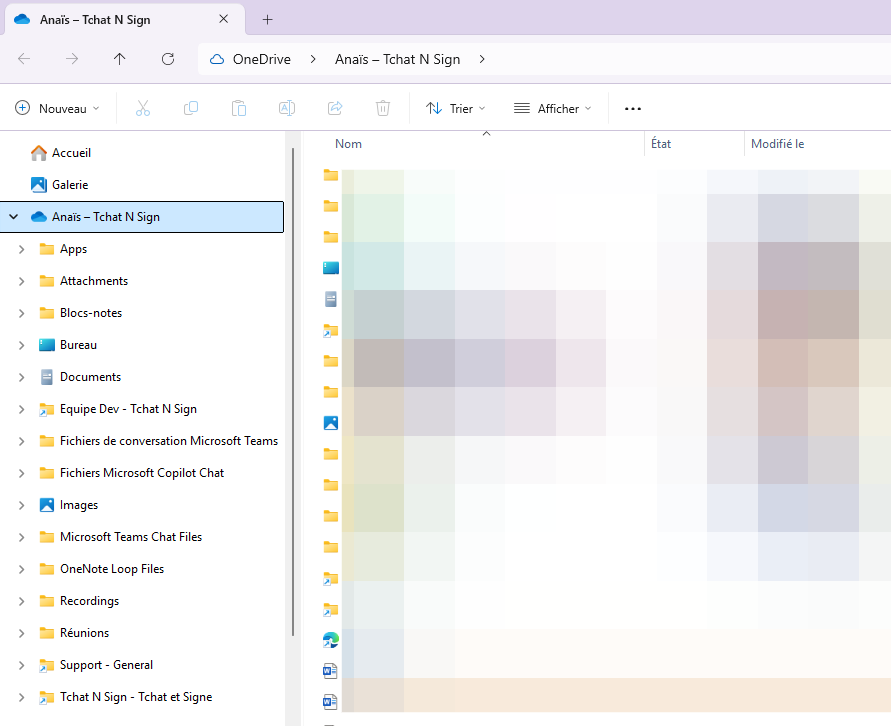The width and height of the screenshot is (891, 726).
Task: Click the Paste clipboard icon
Action: 239,108
